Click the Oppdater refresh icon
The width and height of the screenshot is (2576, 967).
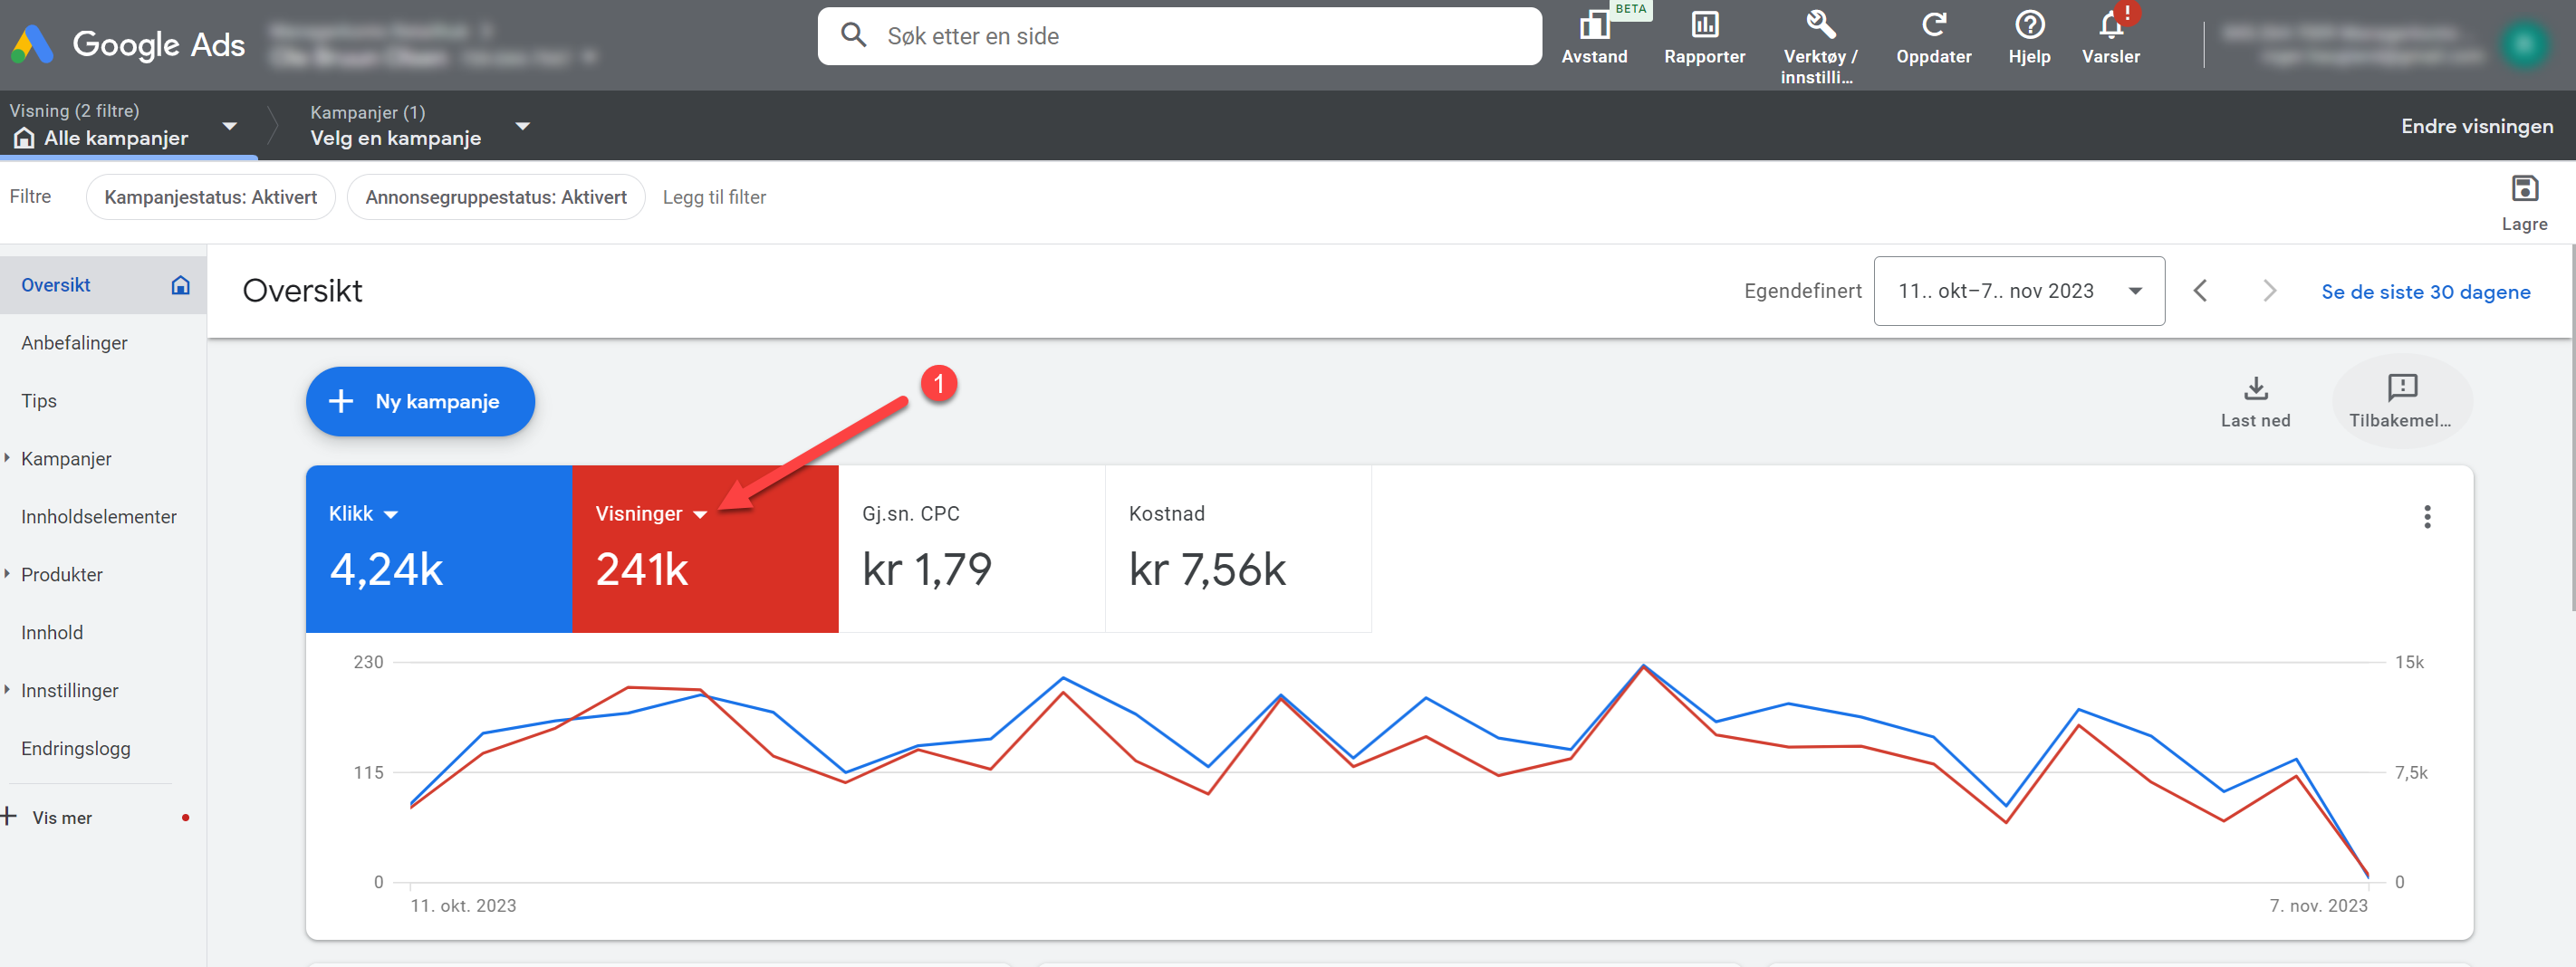(1933, 26)
